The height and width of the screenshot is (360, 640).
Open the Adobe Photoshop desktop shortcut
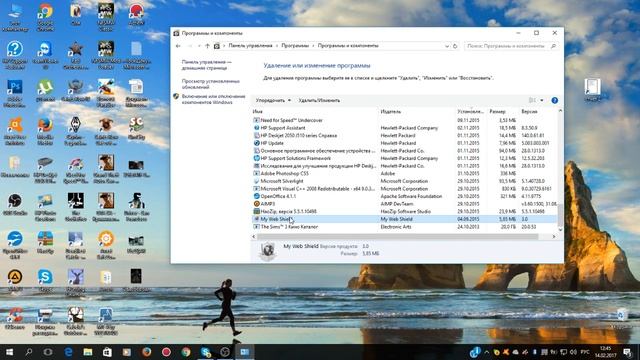[x=15, y=93]
